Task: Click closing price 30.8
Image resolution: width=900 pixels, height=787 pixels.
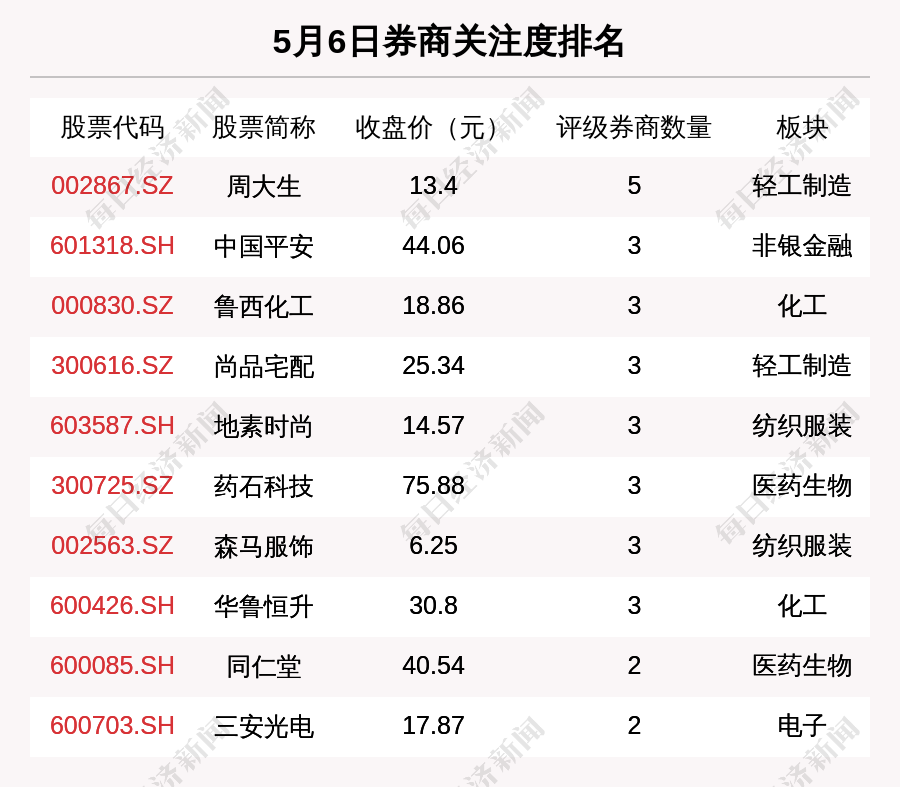Action: (433, 606)
